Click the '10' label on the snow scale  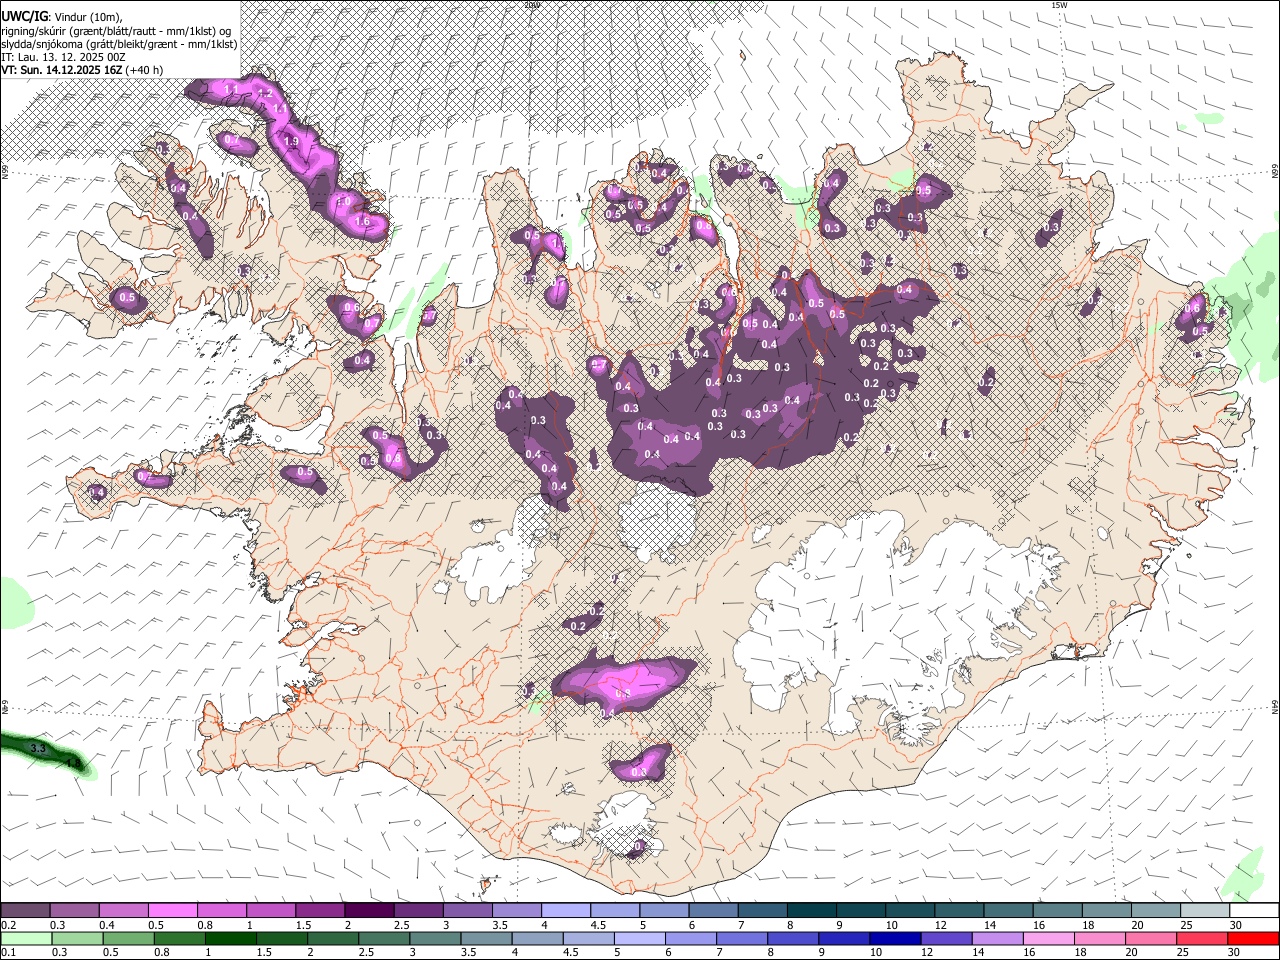pos(891,925)
